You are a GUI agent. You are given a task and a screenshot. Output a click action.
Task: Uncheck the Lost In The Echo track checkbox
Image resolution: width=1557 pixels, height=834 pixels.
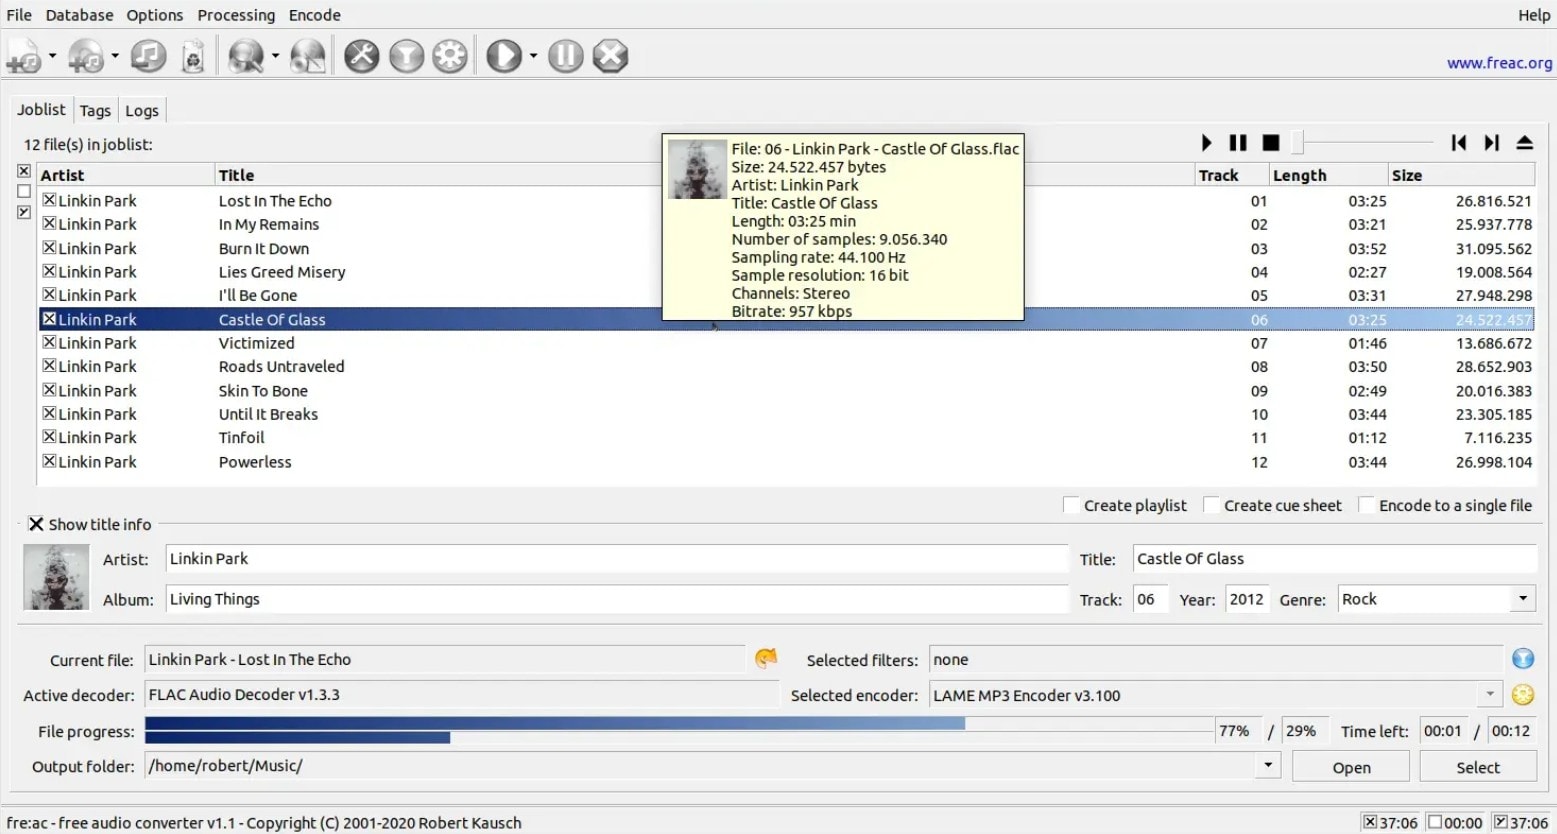tap(49, 200)
